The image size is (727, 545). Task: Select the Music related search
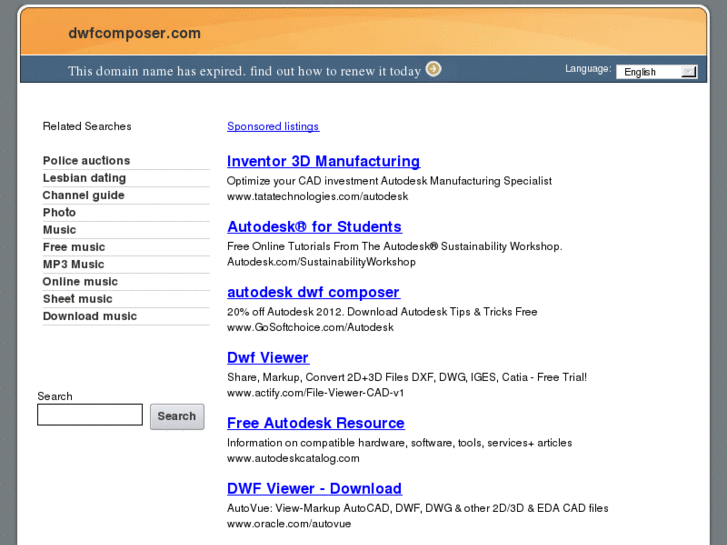coord(59,230)
